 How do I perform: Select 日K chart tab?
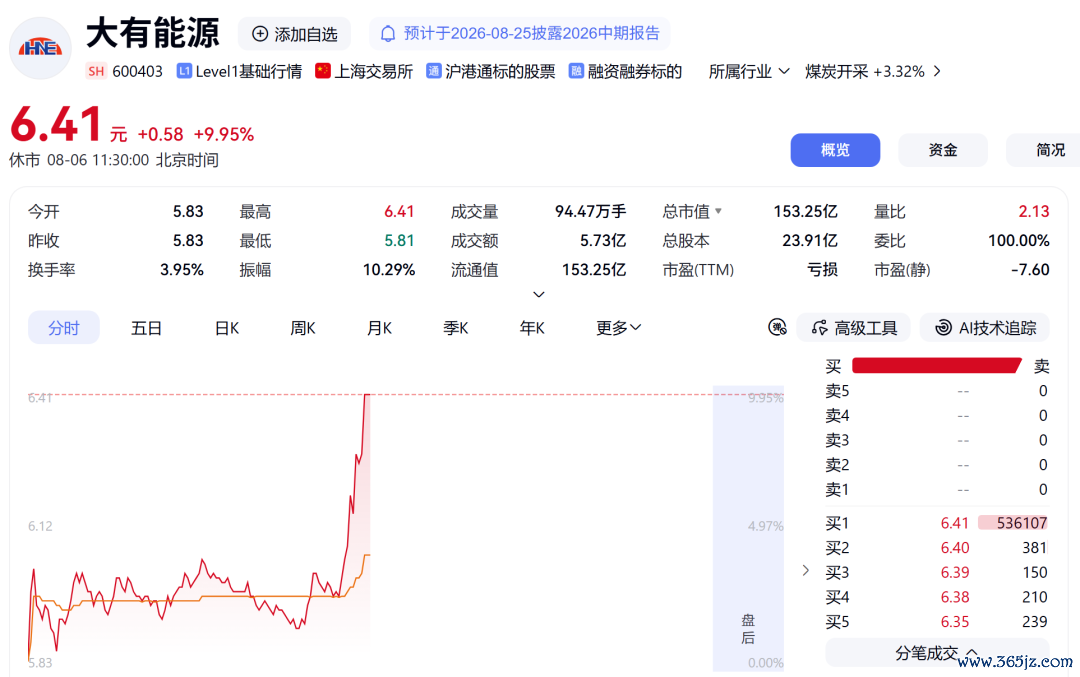pyautogui.click(x=227, y=328)
